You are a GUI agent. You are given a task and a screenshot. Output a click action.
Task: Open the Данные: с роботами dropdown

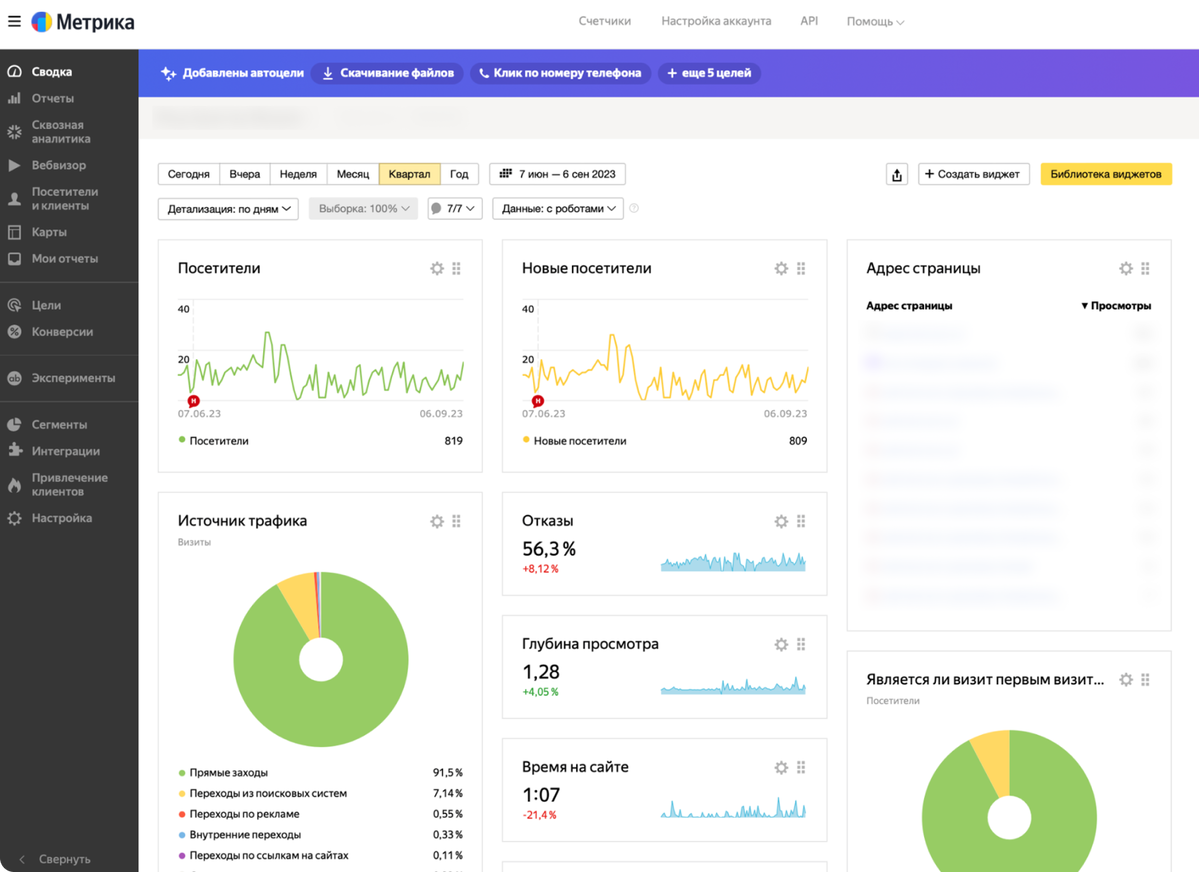(558, 208)
